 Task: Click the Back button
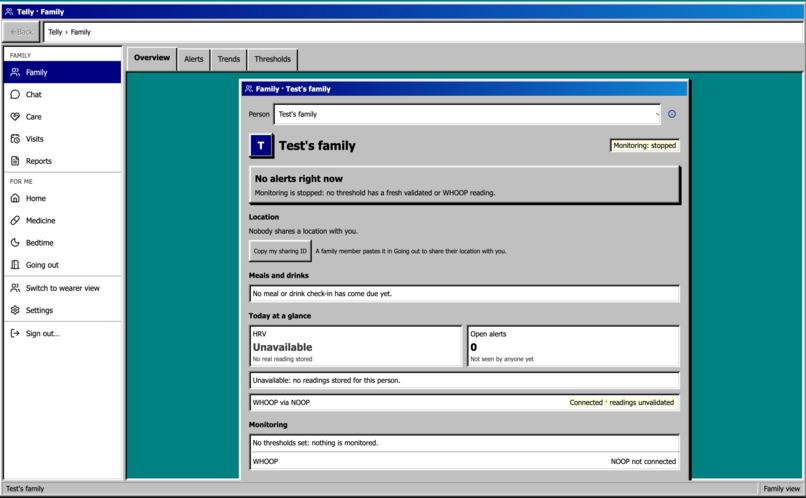21,32
